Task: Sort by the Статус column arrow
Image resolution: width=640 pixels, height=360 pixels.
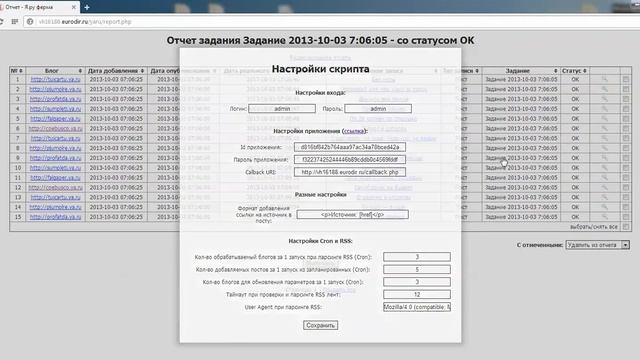Action: pyautogui.click(x=585, y=71)
